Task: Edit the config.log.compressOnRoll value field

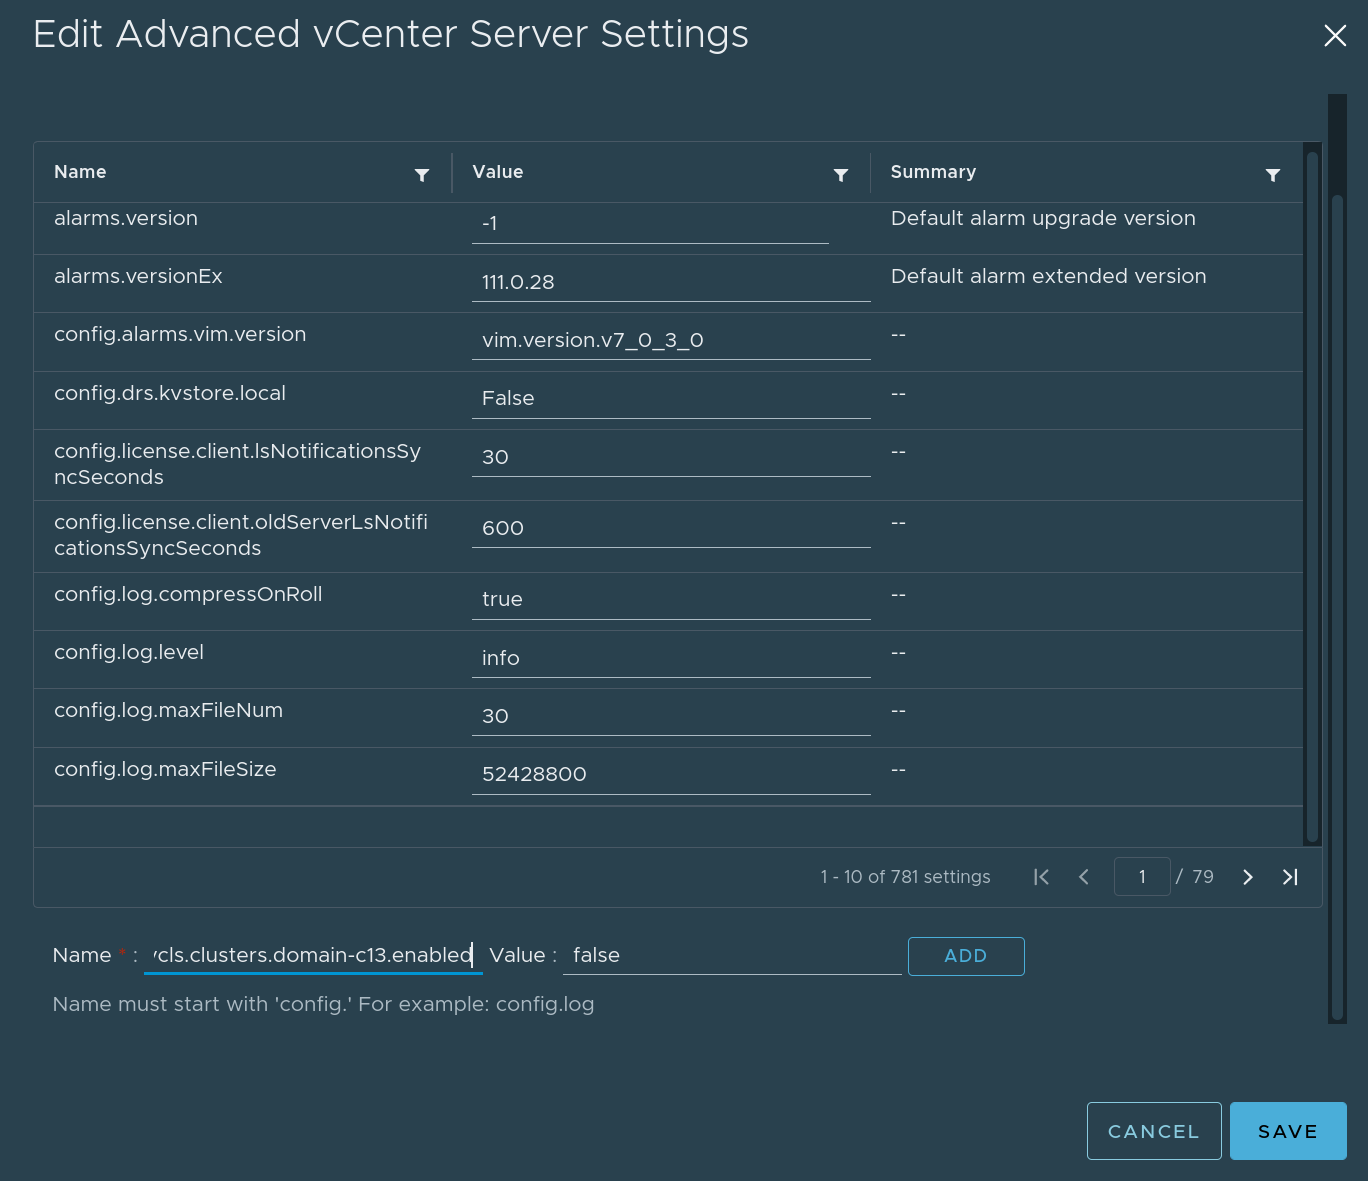Action: [671, 600]
